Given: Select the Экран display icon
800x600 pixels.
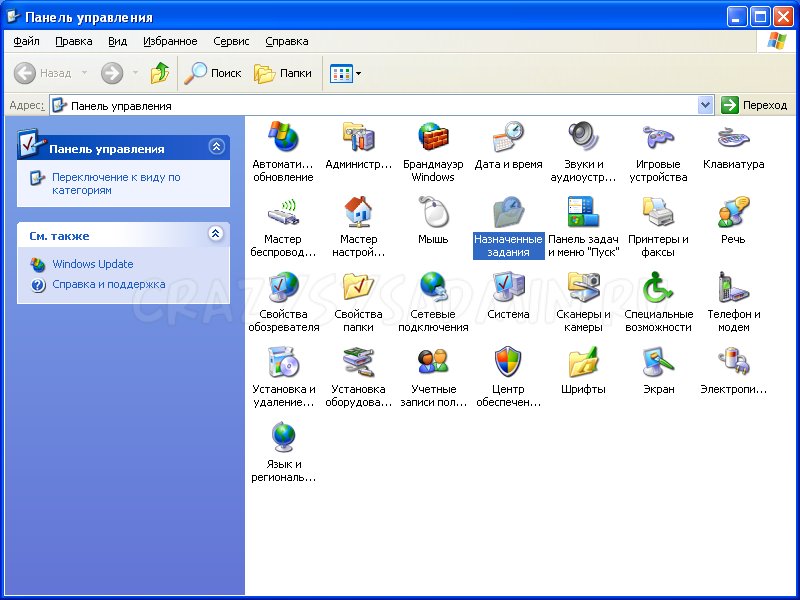Looking at the screenshot, I should [658, 362].
